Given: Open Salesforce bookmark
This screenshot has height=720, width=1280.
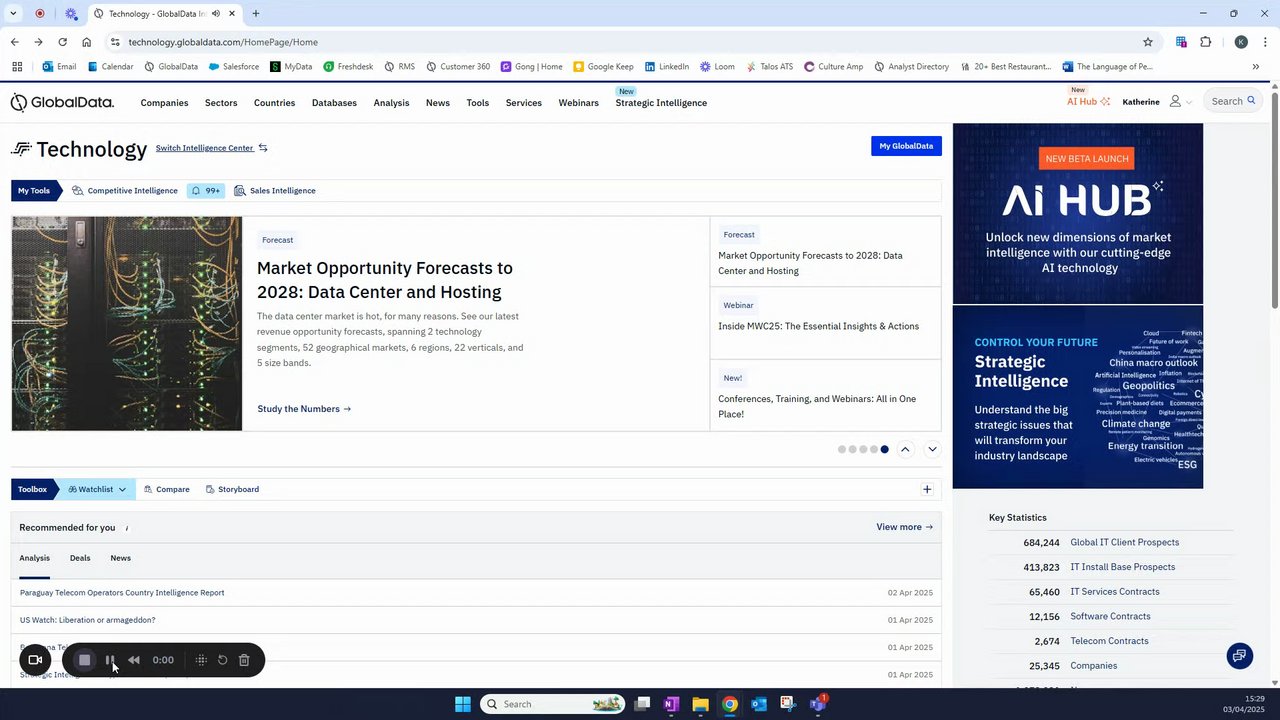Looking at the screenshot, I should pos(233,67).
